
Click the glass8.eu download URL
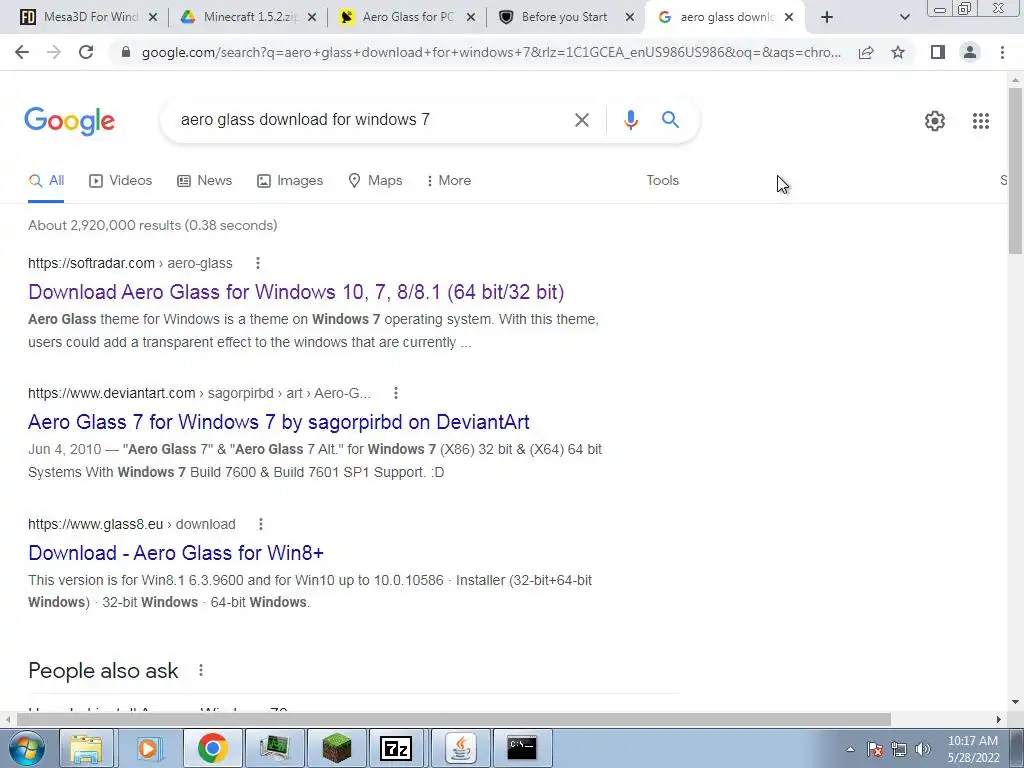132,524
